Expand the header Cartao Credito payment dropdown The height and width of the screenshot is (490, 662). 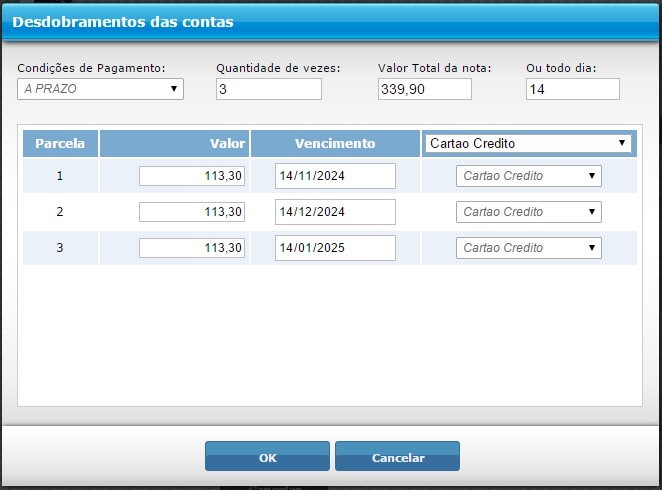(528, 143)
